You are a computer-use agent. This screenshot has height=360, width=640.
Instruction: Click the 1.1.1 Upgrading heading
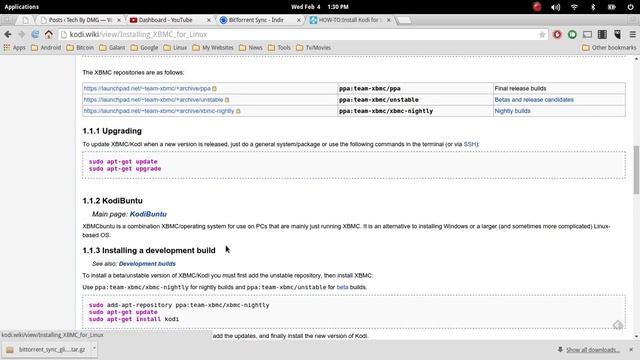tap(112, 131)
